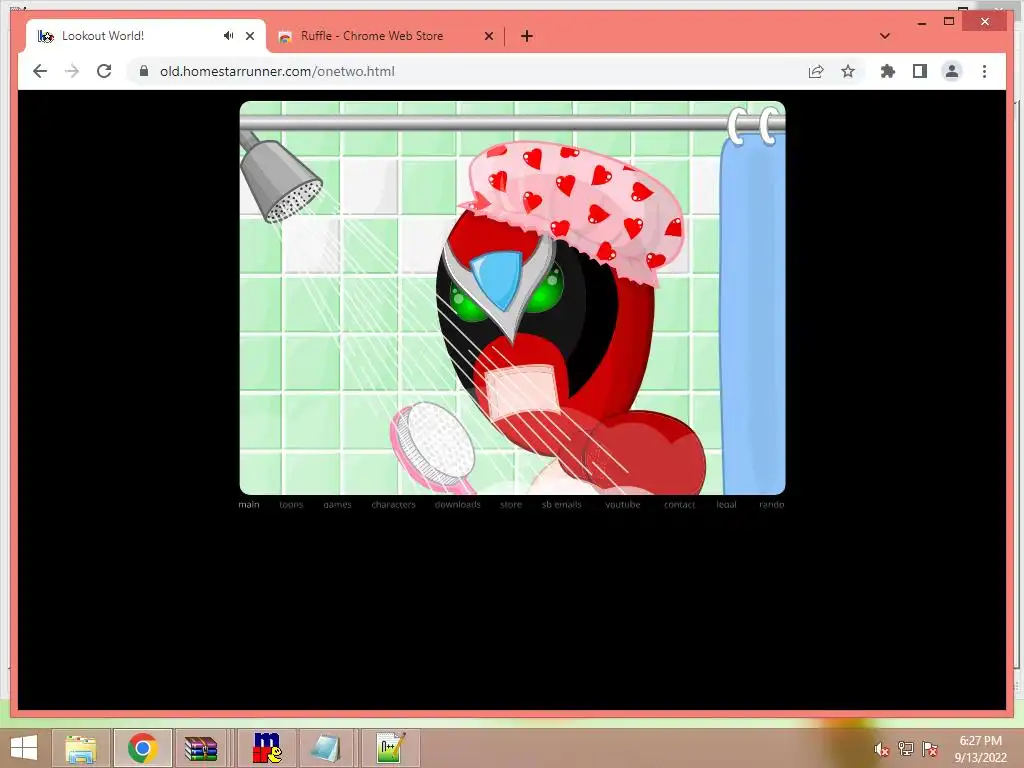Close the Ruffle - Chrome Web Store tab
This screenshot has width=1024, height=768.
pos(488,36)
